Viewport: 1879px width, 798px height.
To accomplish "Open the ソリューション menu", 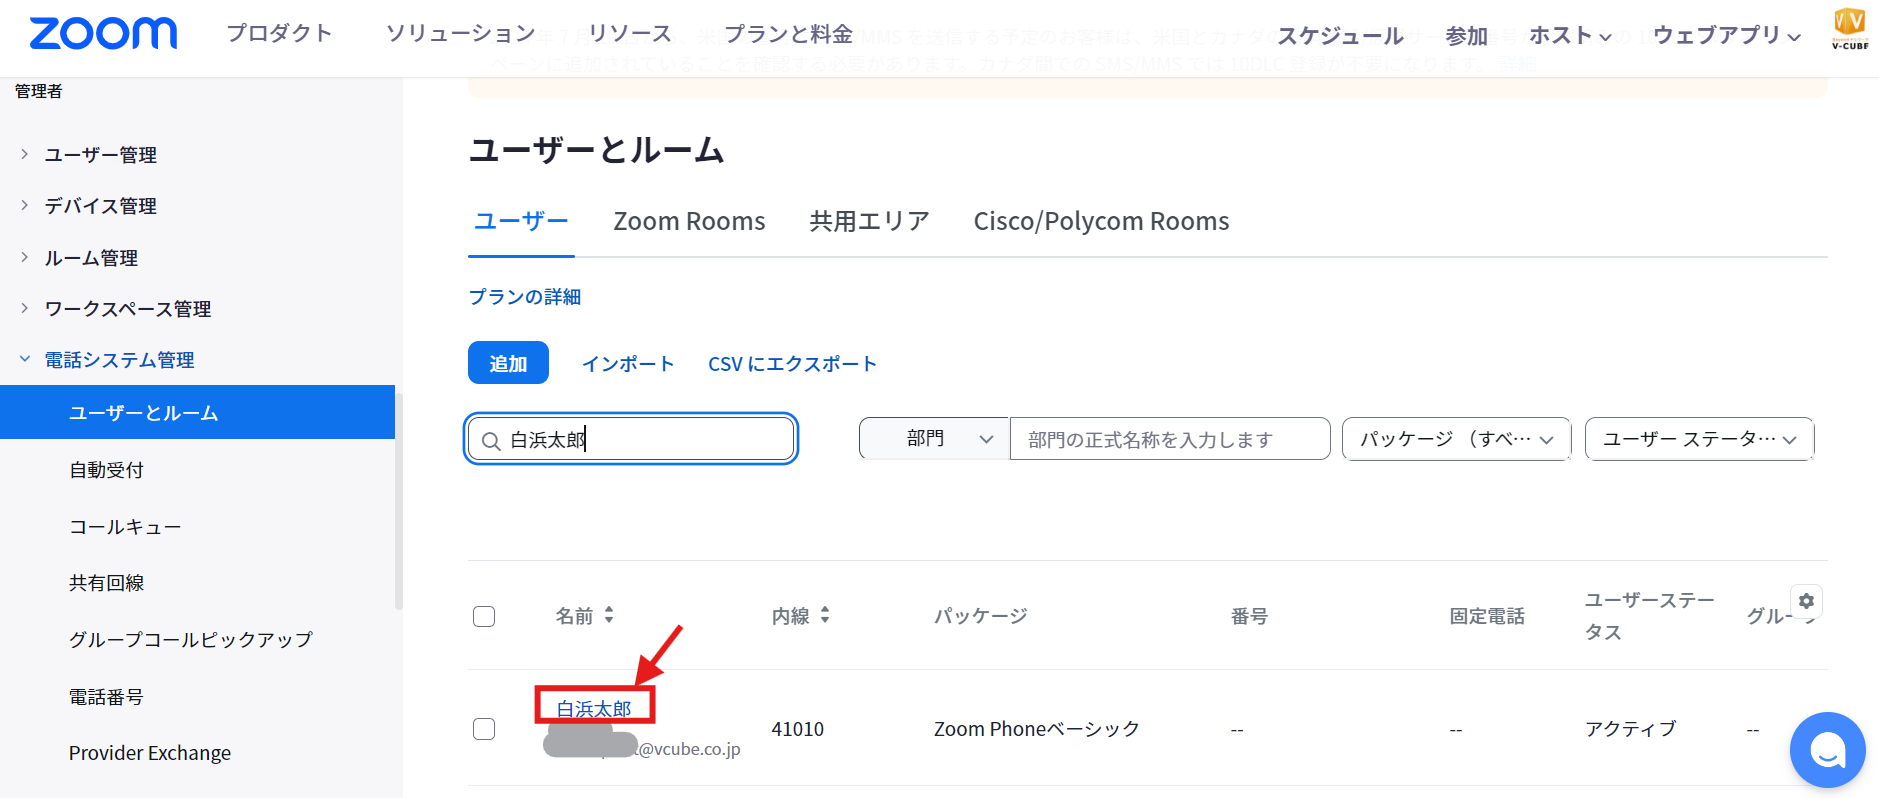I will pos(461,33).
